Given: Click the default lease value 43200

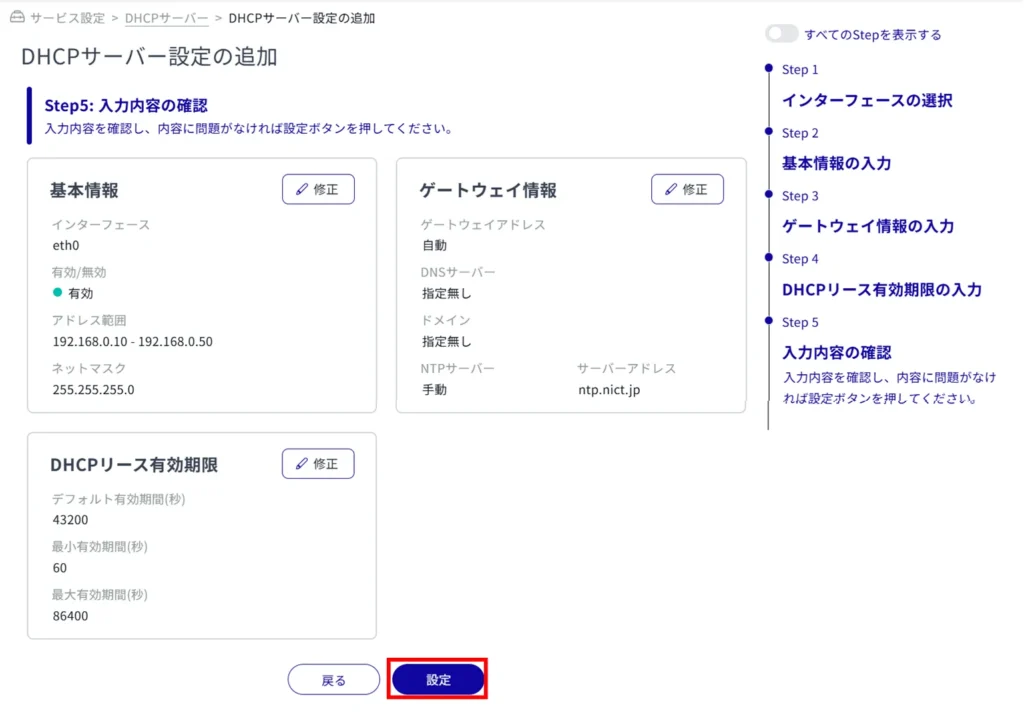Looking at the screenshot, I should [x=70, y=520].
